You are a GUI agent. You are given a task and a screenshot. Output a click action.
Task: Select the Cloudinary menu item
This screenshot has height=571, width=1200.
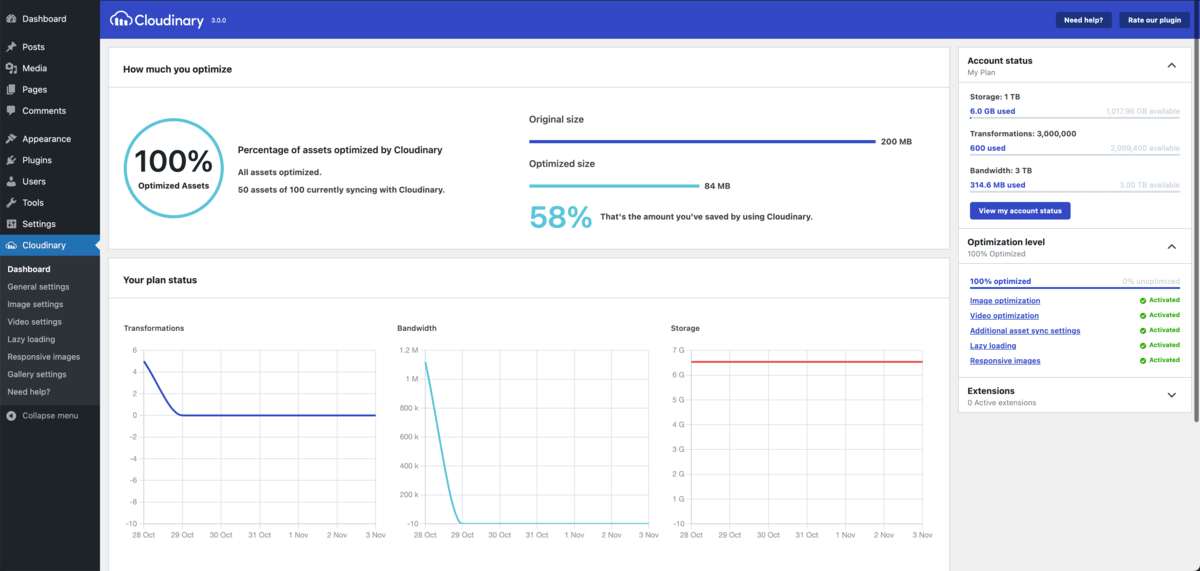click(x=50, y=245)
